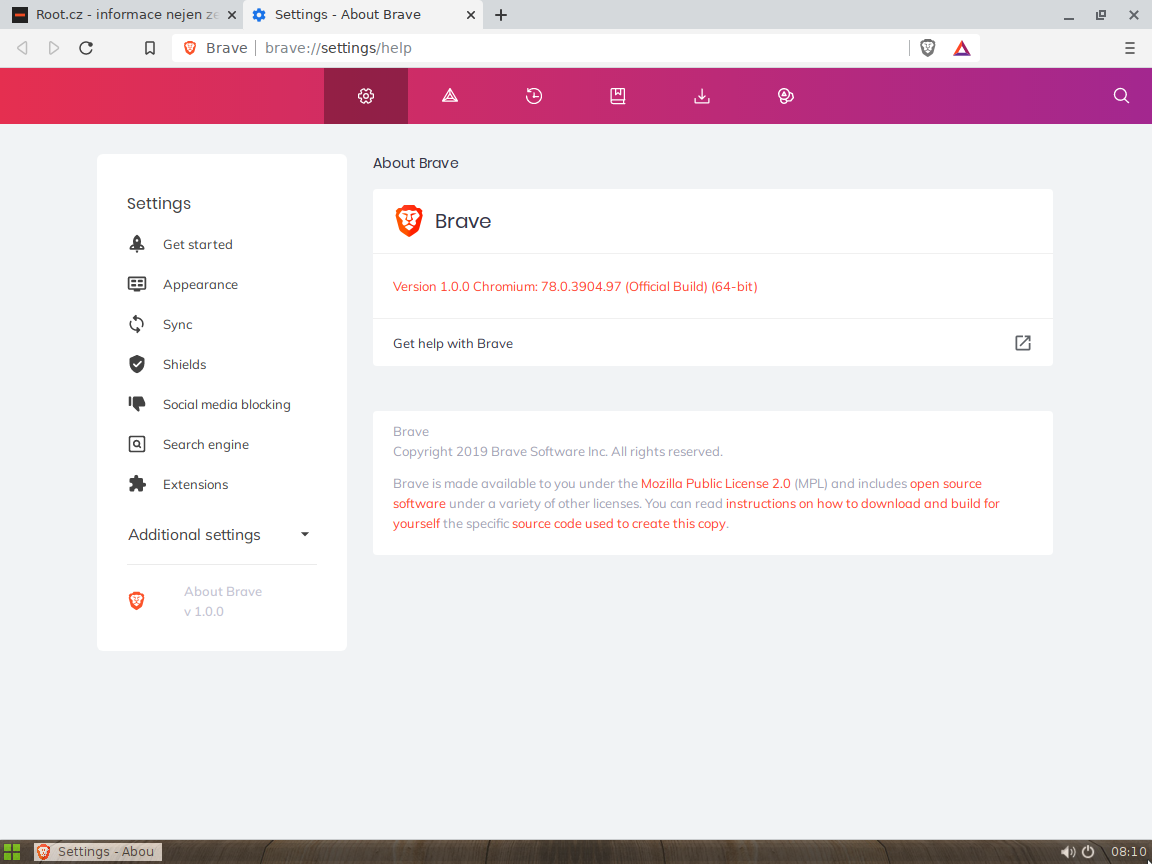Open History from the pink header bar
The width and height of the screenshot is (1152, 864).
(533, 95)
